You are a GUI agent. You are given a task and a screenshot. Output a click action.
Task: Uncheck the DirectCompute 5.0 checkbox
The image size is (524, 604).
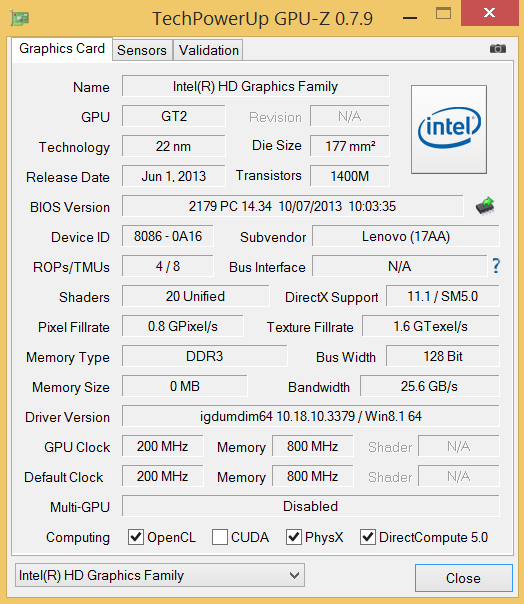(x=368, y=537)
